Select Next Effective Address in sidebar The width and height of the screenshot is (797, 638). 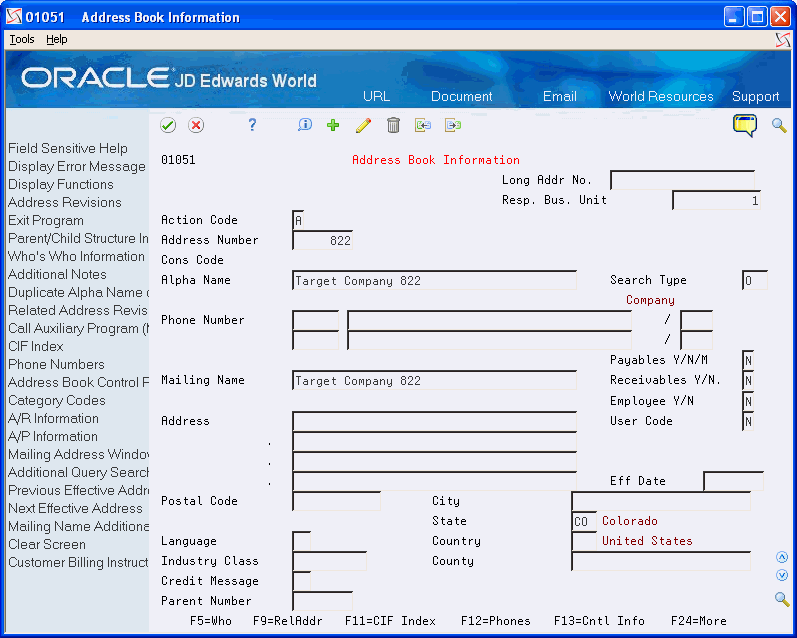[x=75, y=508]
